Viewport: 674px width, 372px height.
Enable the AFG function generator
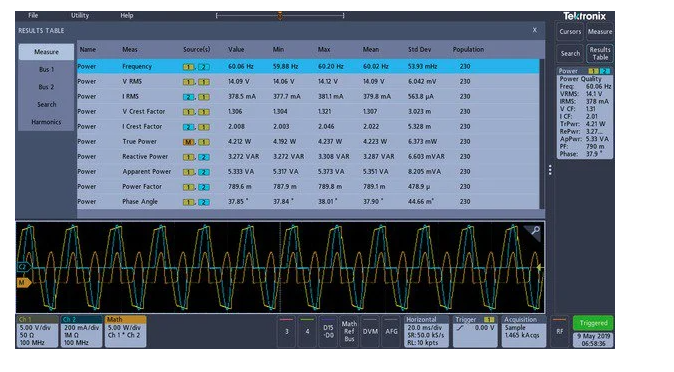pyautogui.click(x=391, y=332)
